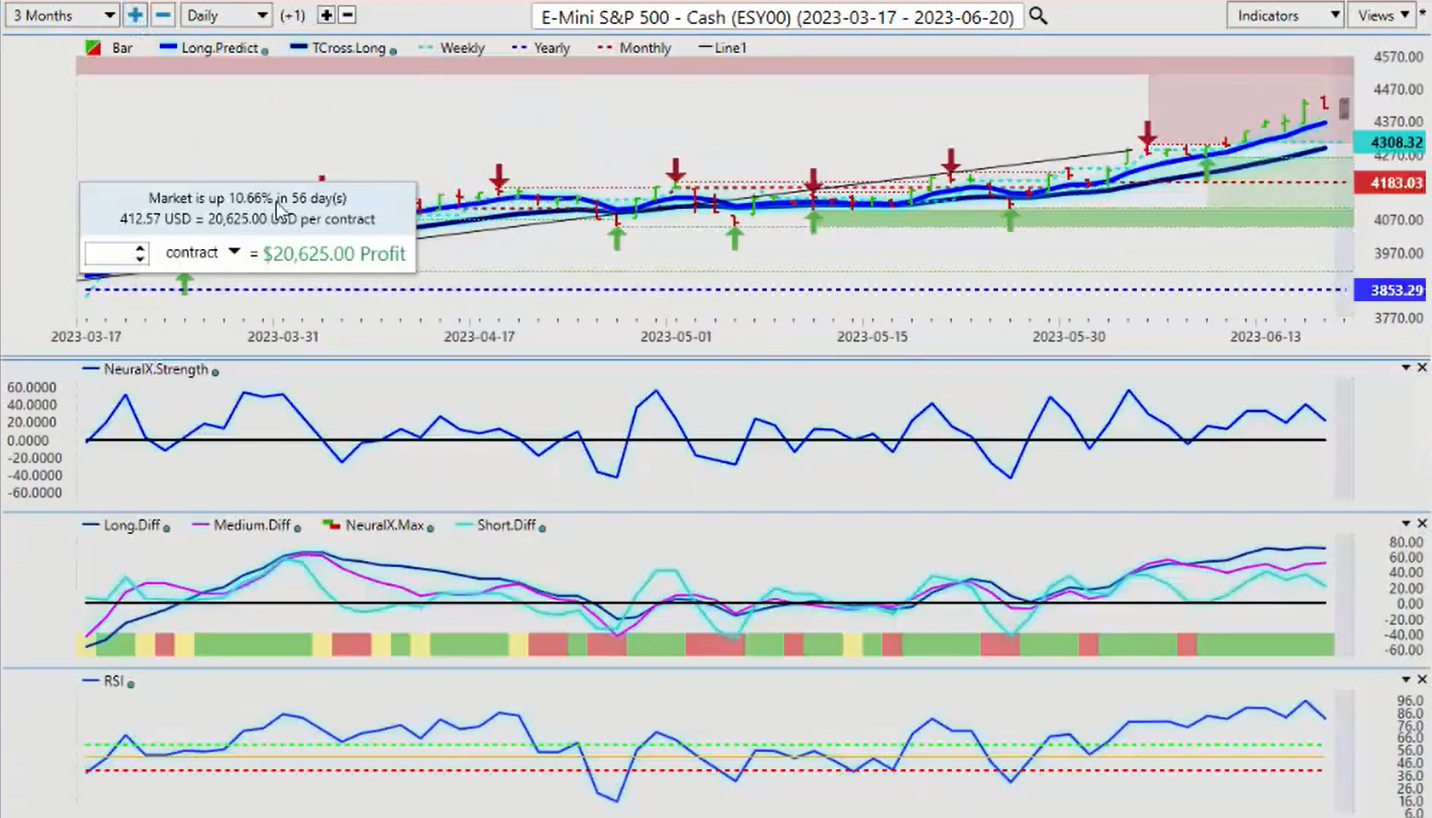Click the settings dot beside Long.Diff
Image resolution: width=1432 pixels, height=818 pixels.
[x=167, y=527]
